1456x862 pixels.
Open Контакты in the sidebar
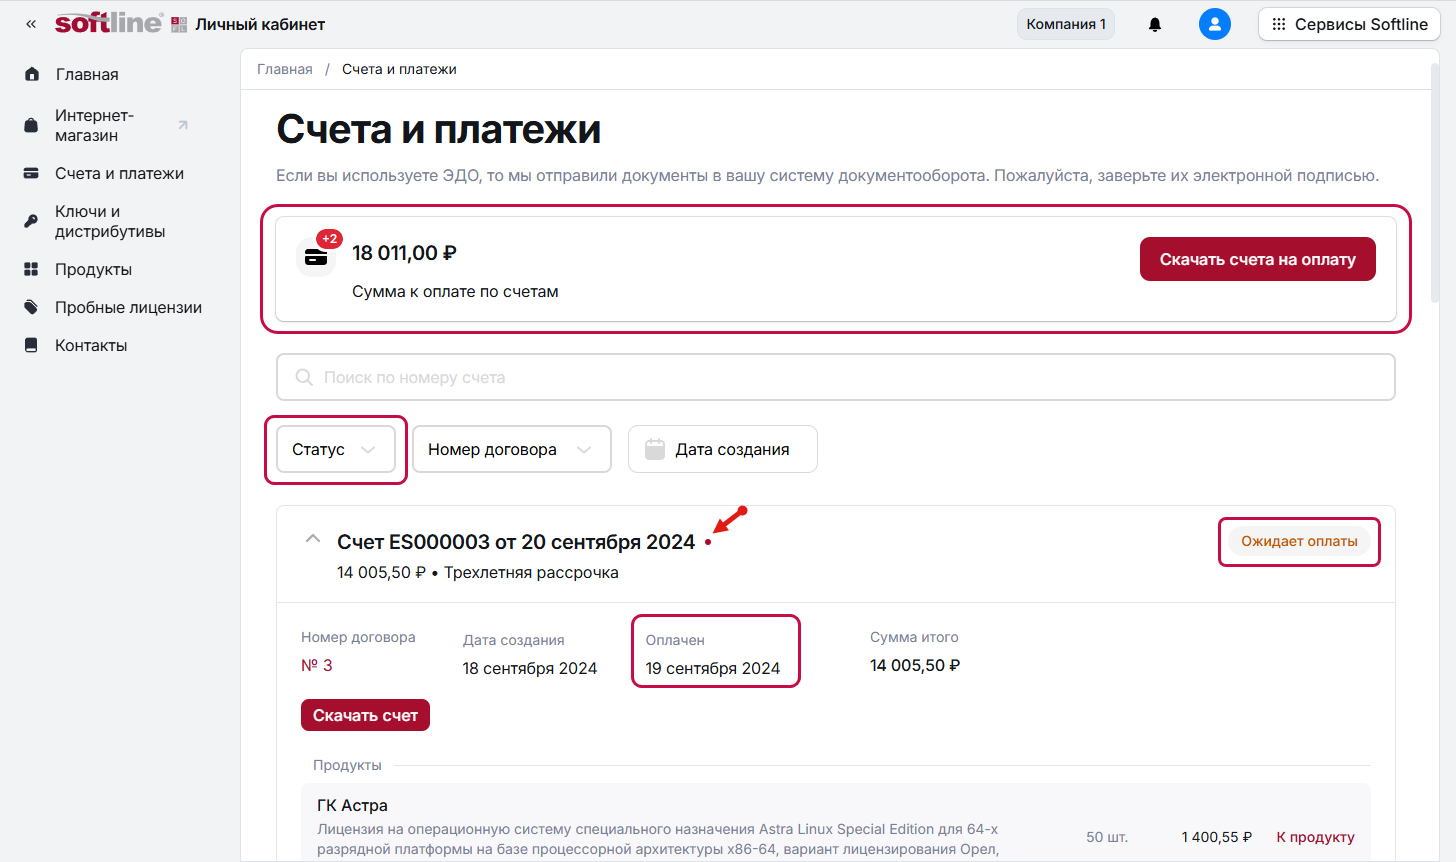91,345
